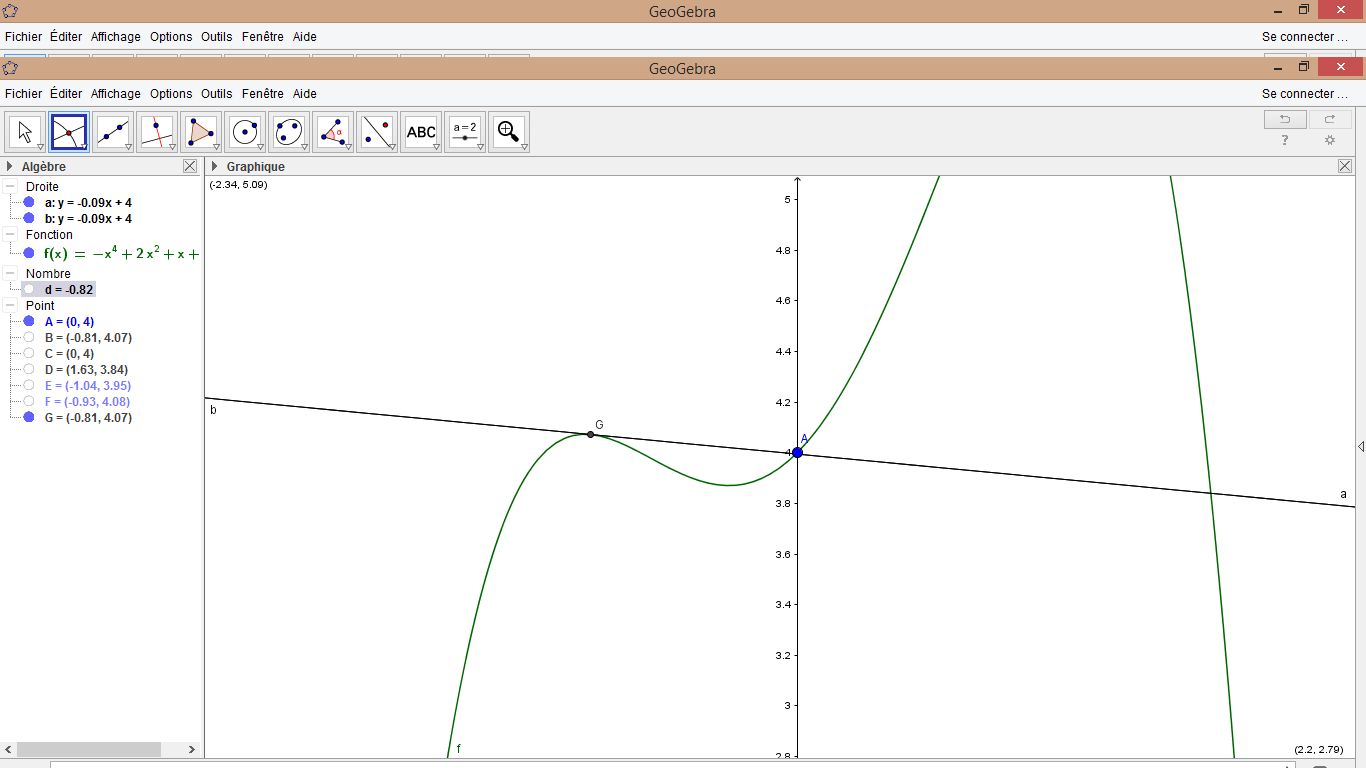
Task: Open the Outils menu
Action: tap(216, 94)
